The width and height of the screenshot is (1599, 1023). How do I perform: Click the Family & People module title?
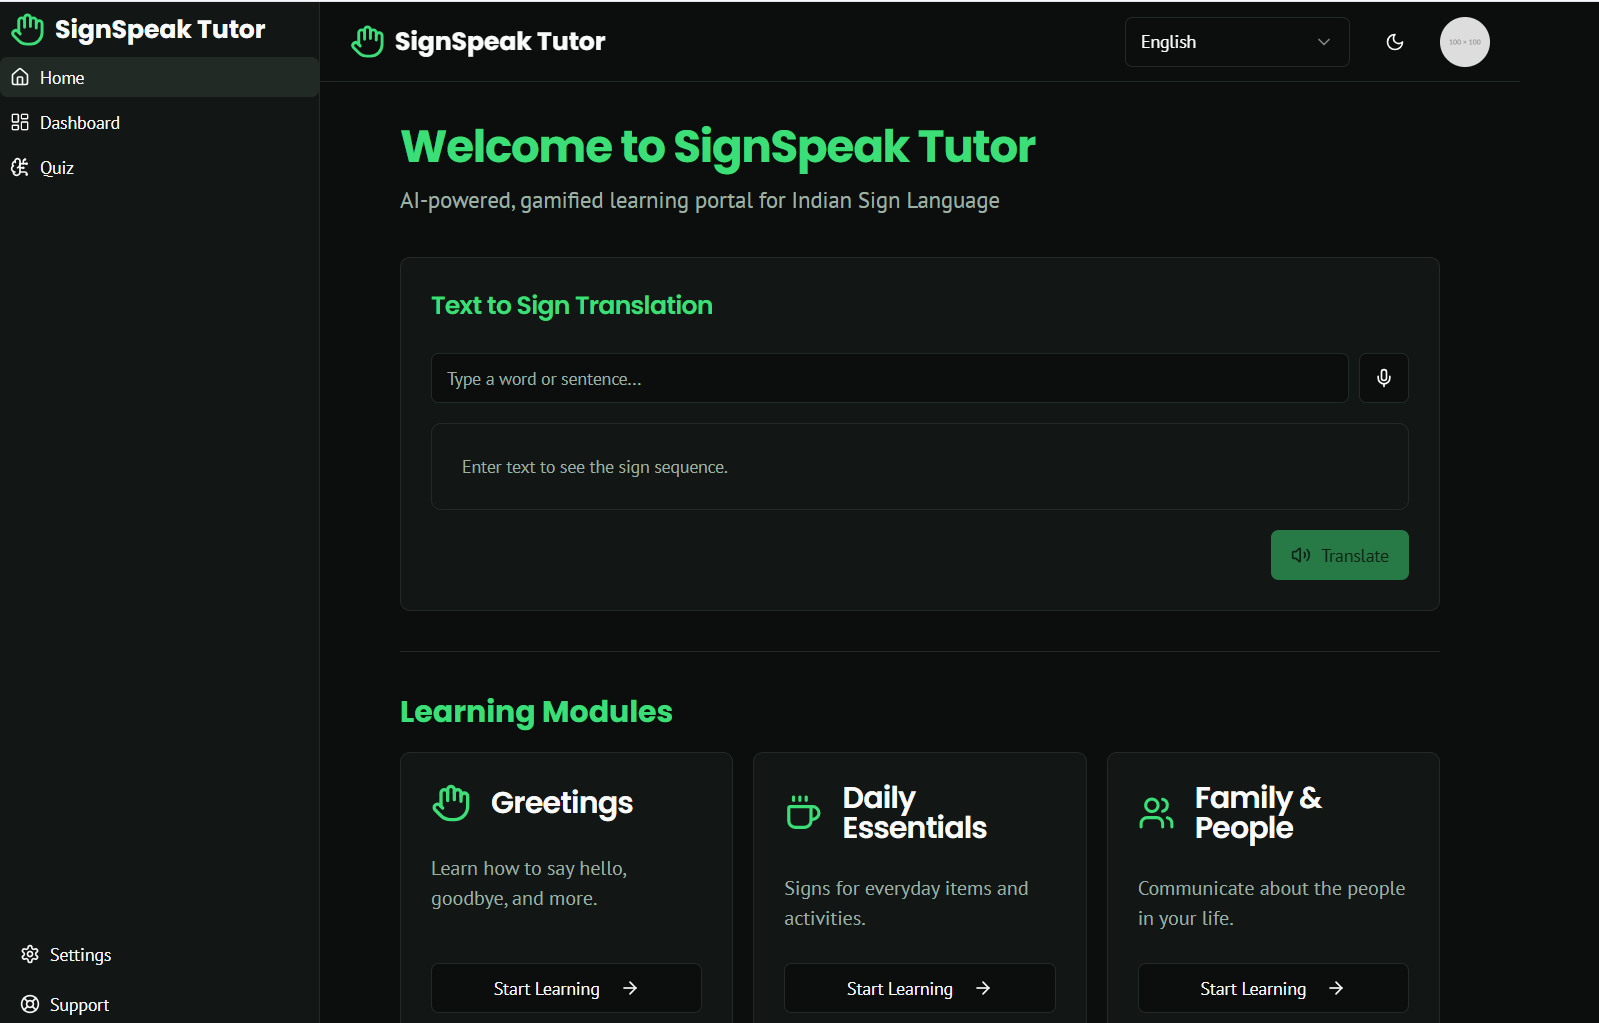[x=1258, y=812]
